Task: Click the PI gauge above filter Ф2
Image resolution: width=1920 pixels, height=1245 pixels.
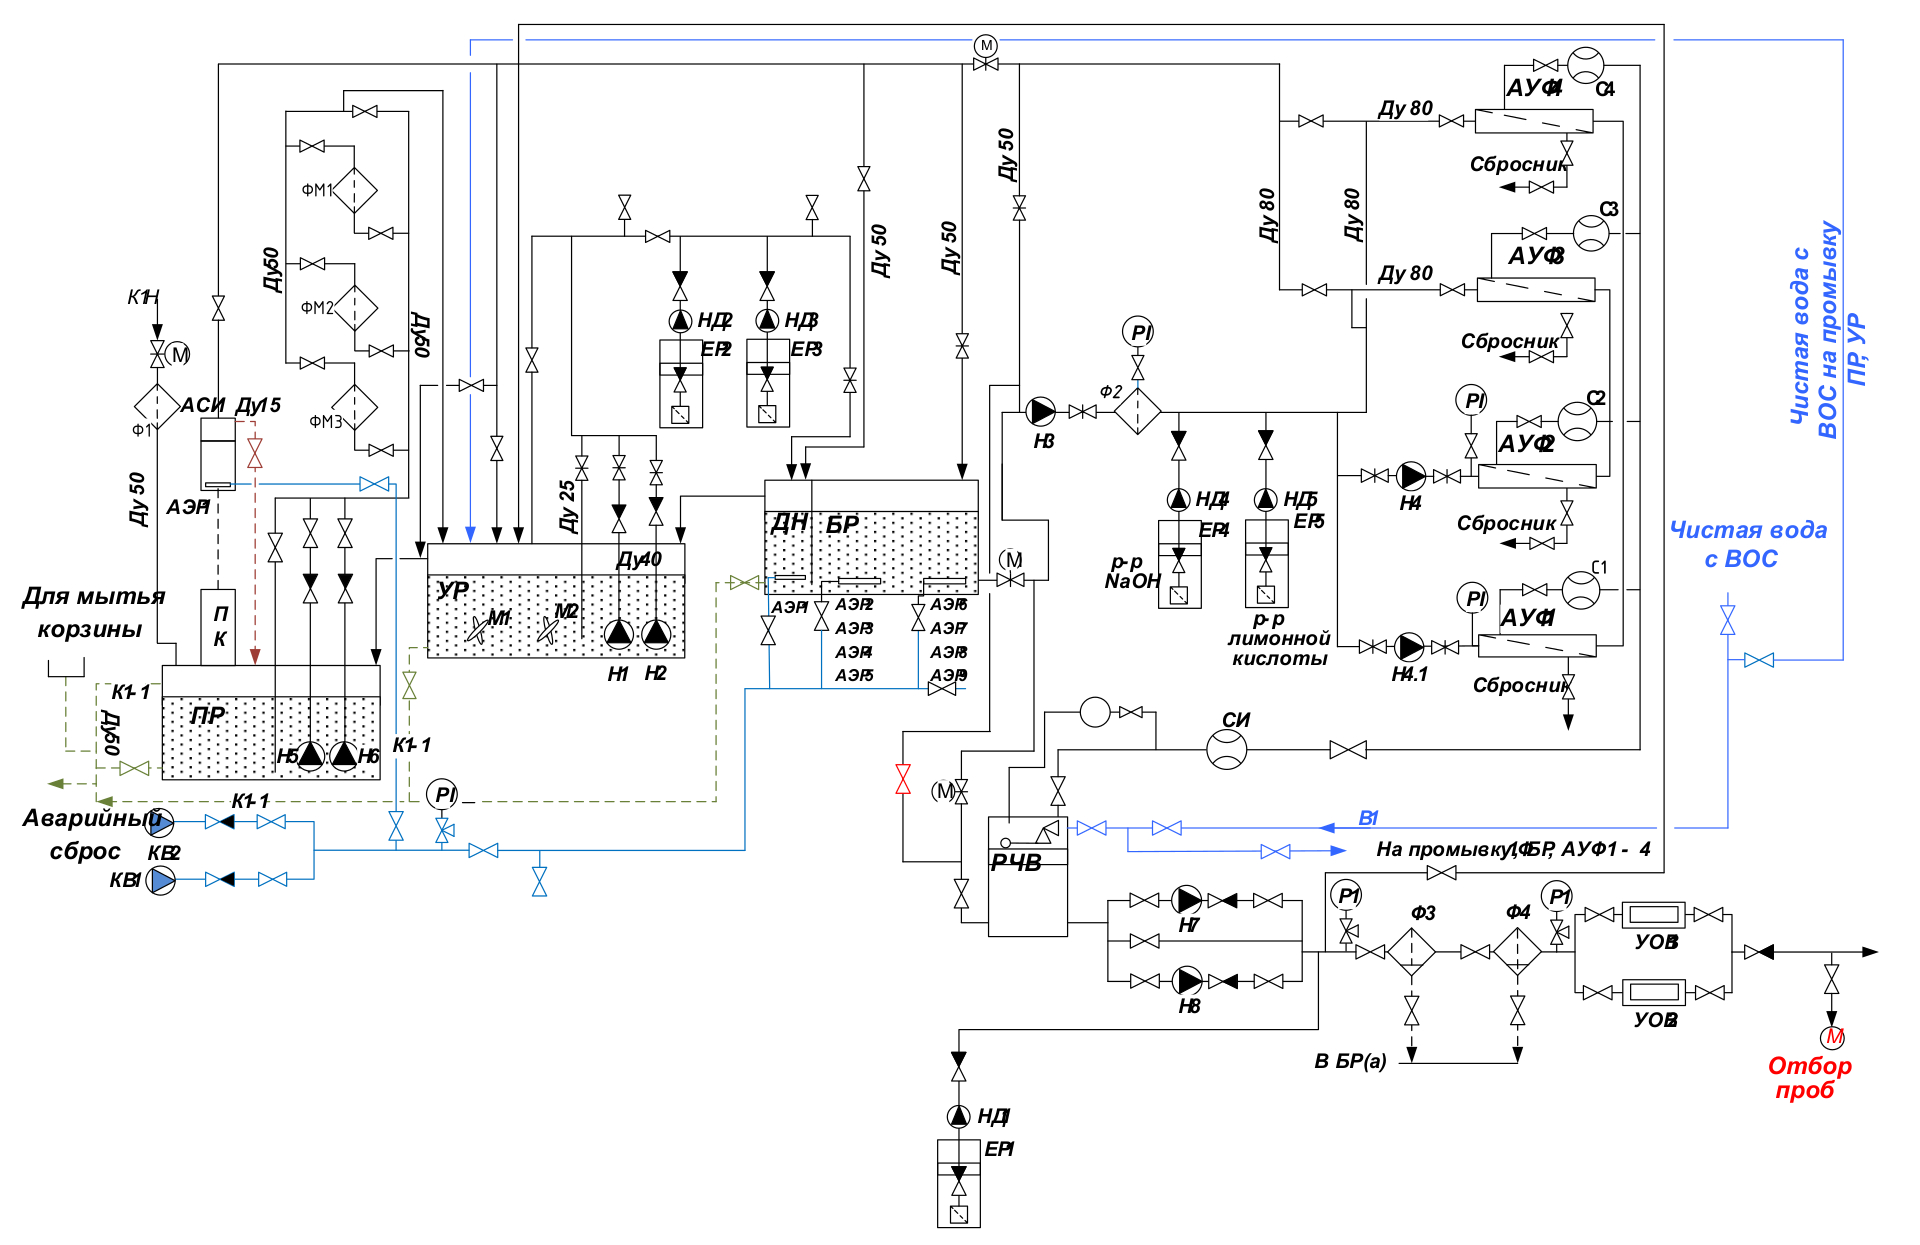Action: pos(1138,332)
